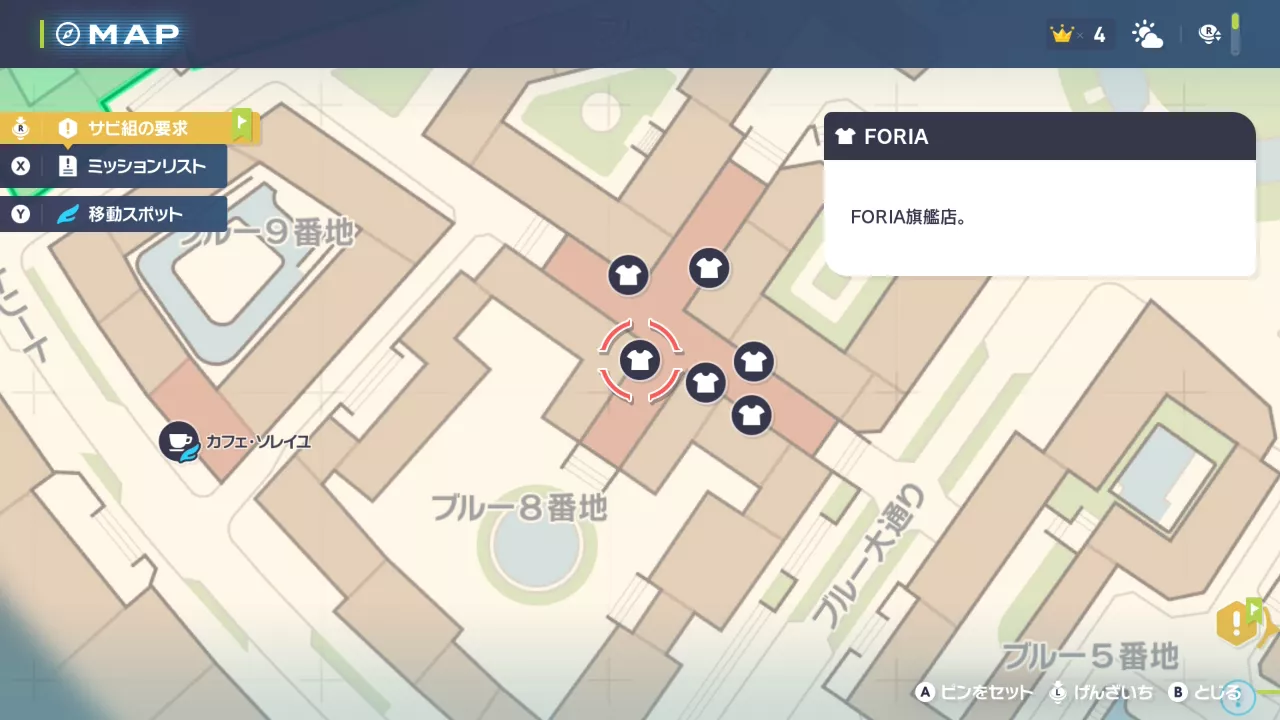Select the highlighted FORIA clothing shop icon
Screen dimensions: 1280x720
[x=640, y=360]
